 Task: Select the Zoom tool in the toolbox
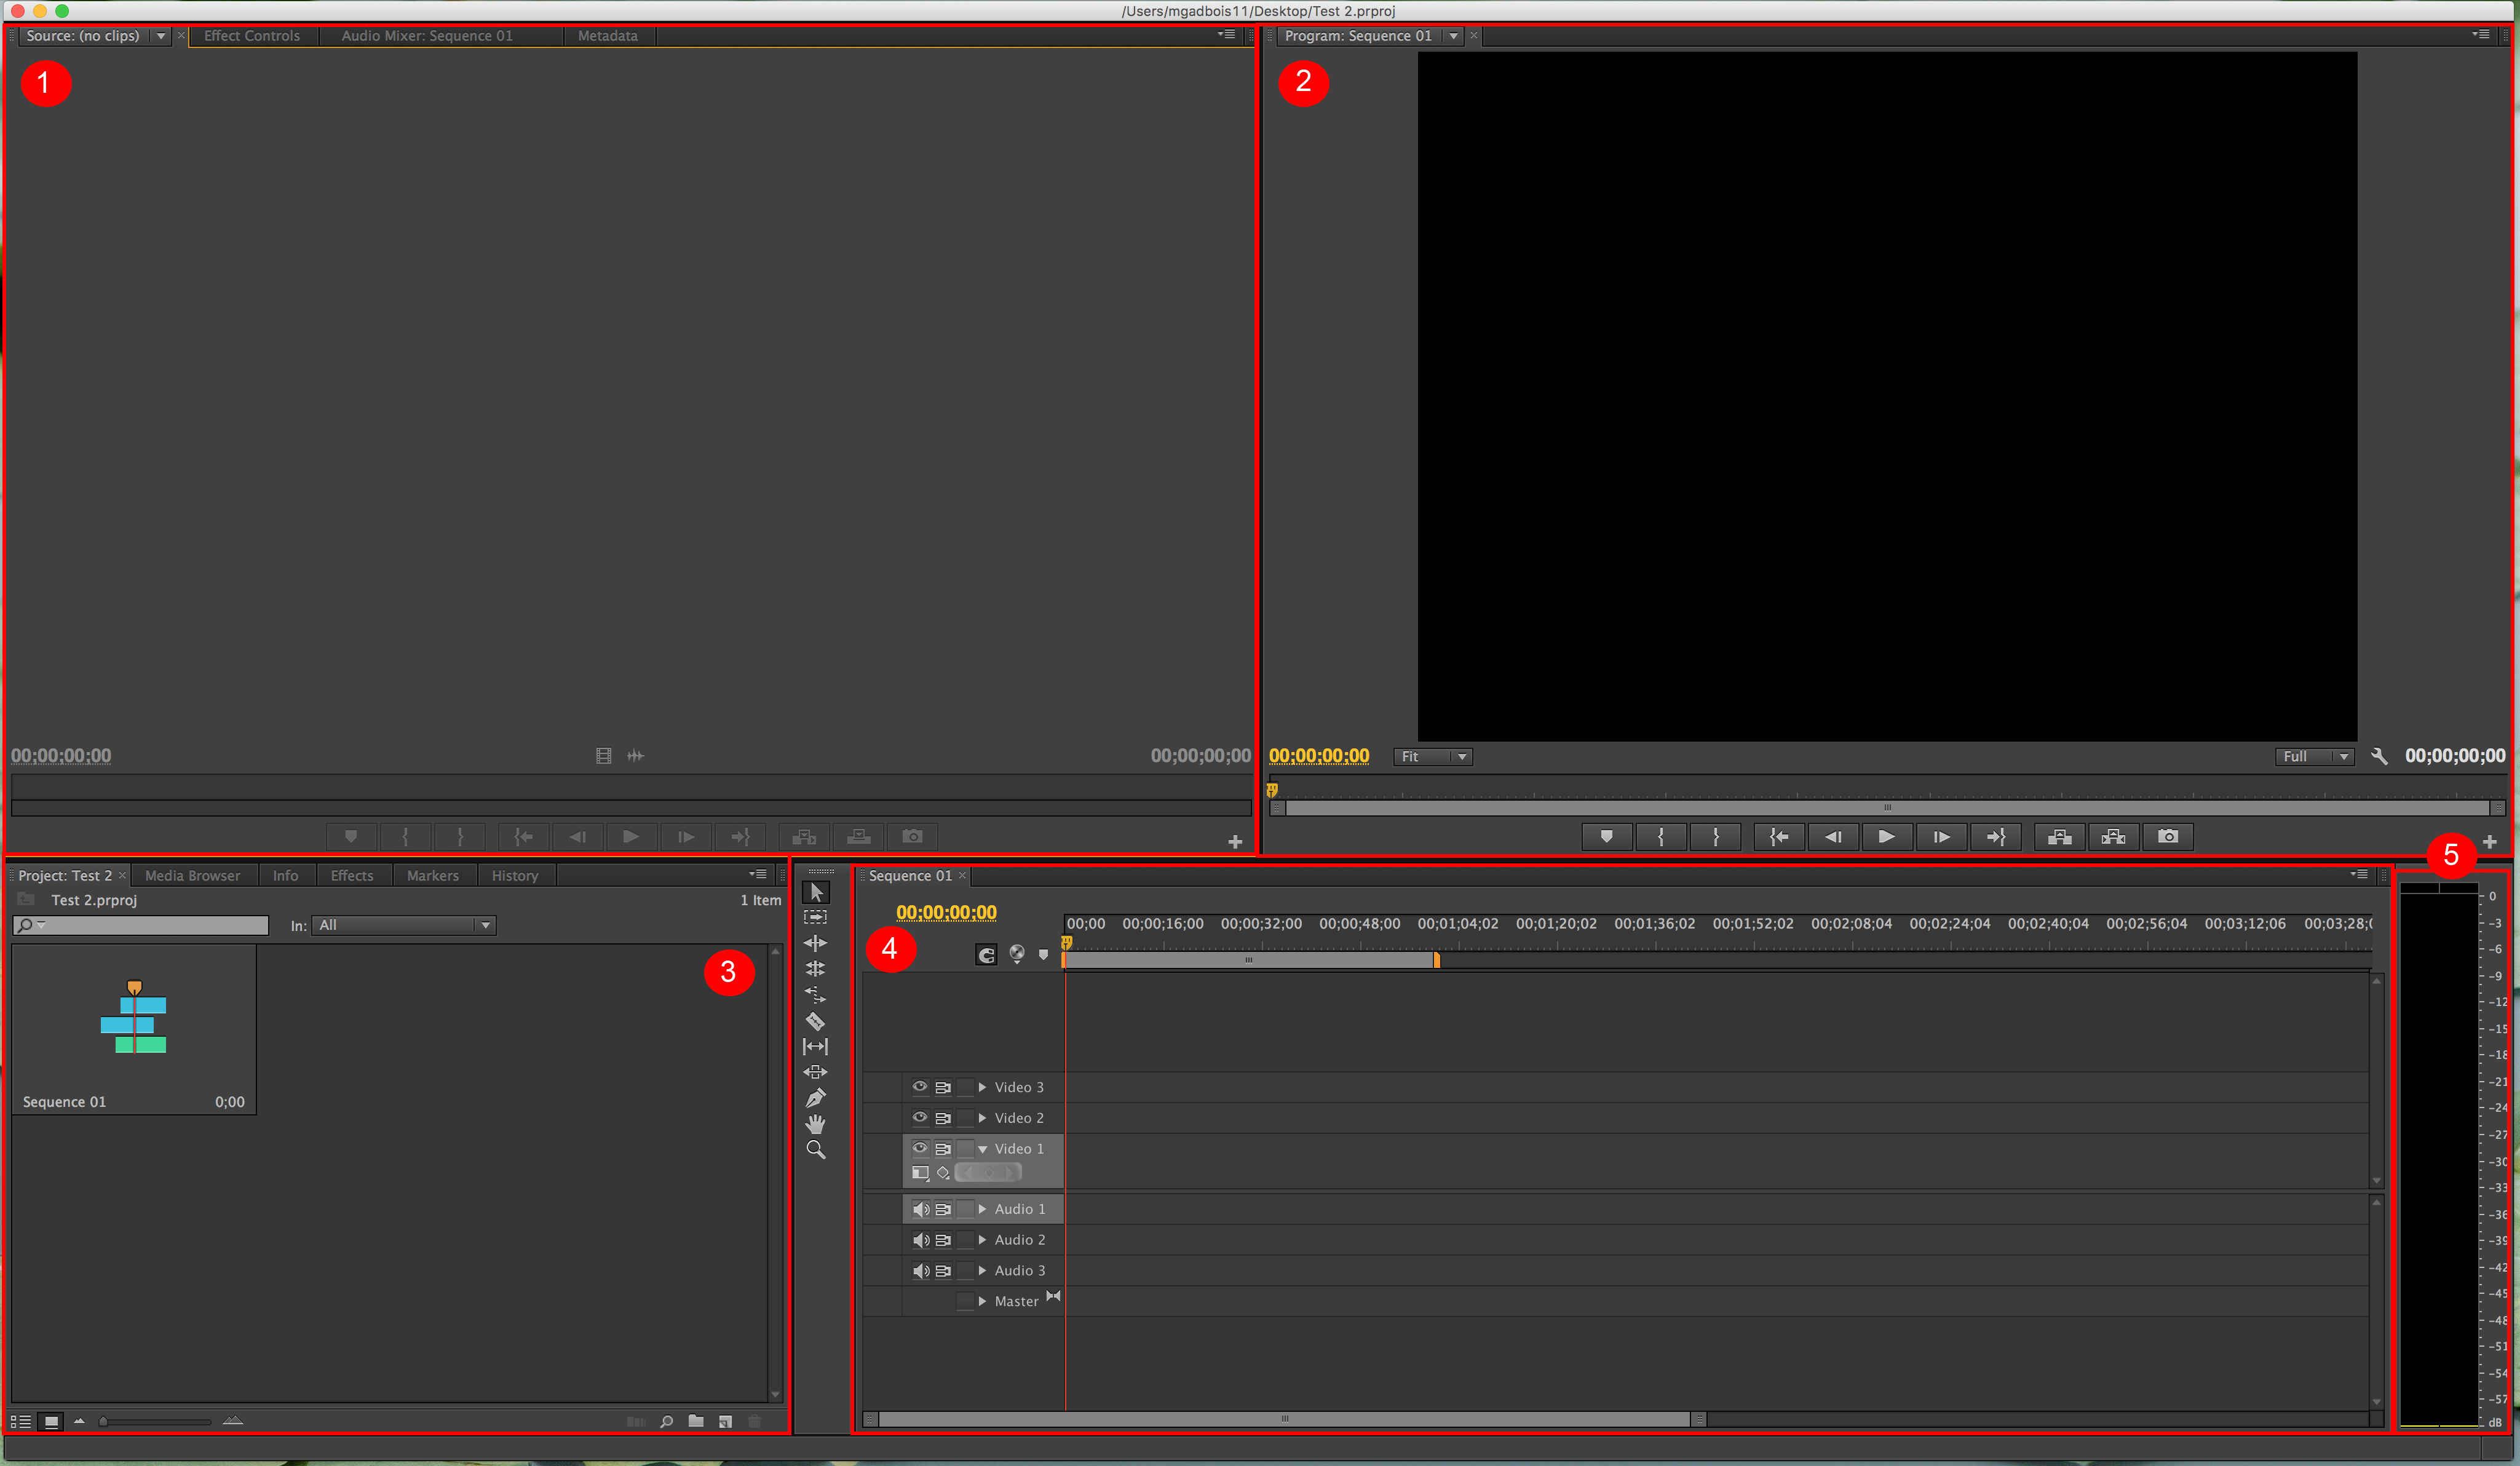coord(815,1150)
